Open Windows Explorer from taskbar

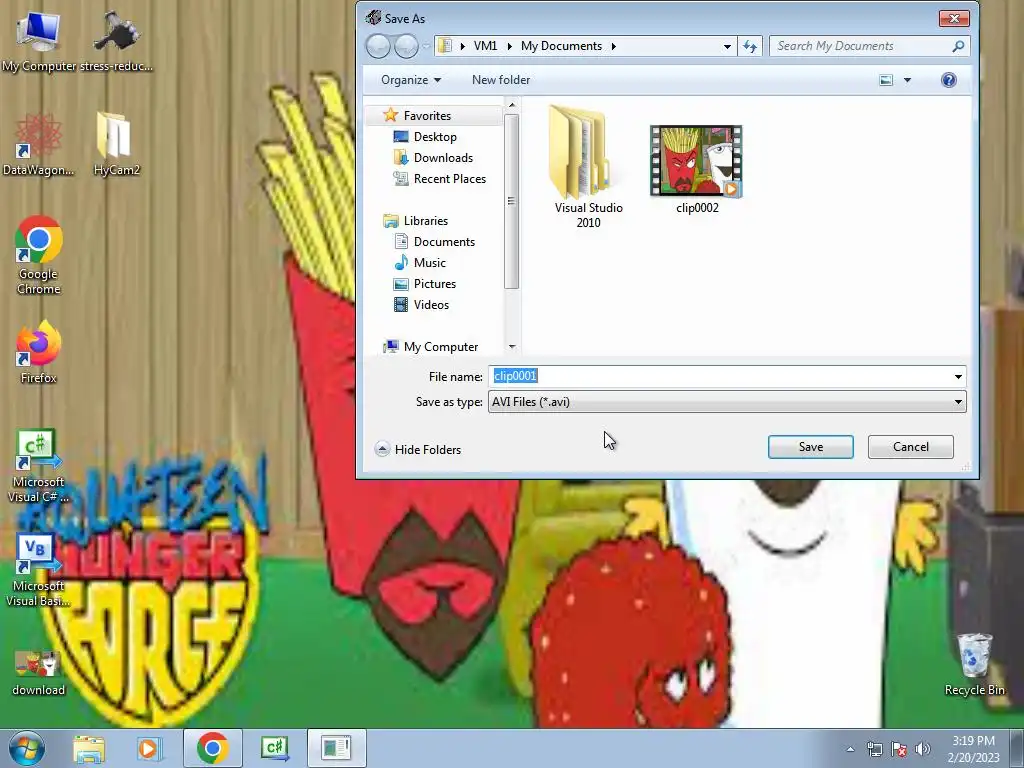[89, 748]
